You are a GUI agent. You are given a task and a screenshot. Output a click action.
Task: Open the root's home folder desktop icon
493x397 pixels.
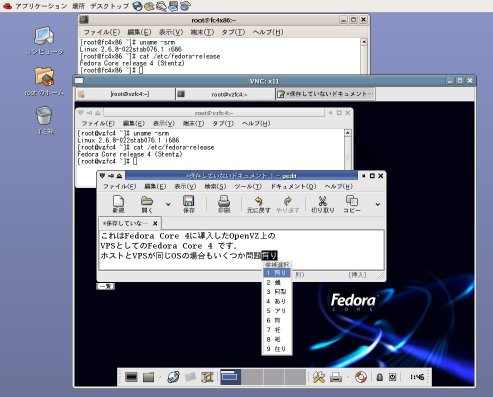click(x=44, y=81)
